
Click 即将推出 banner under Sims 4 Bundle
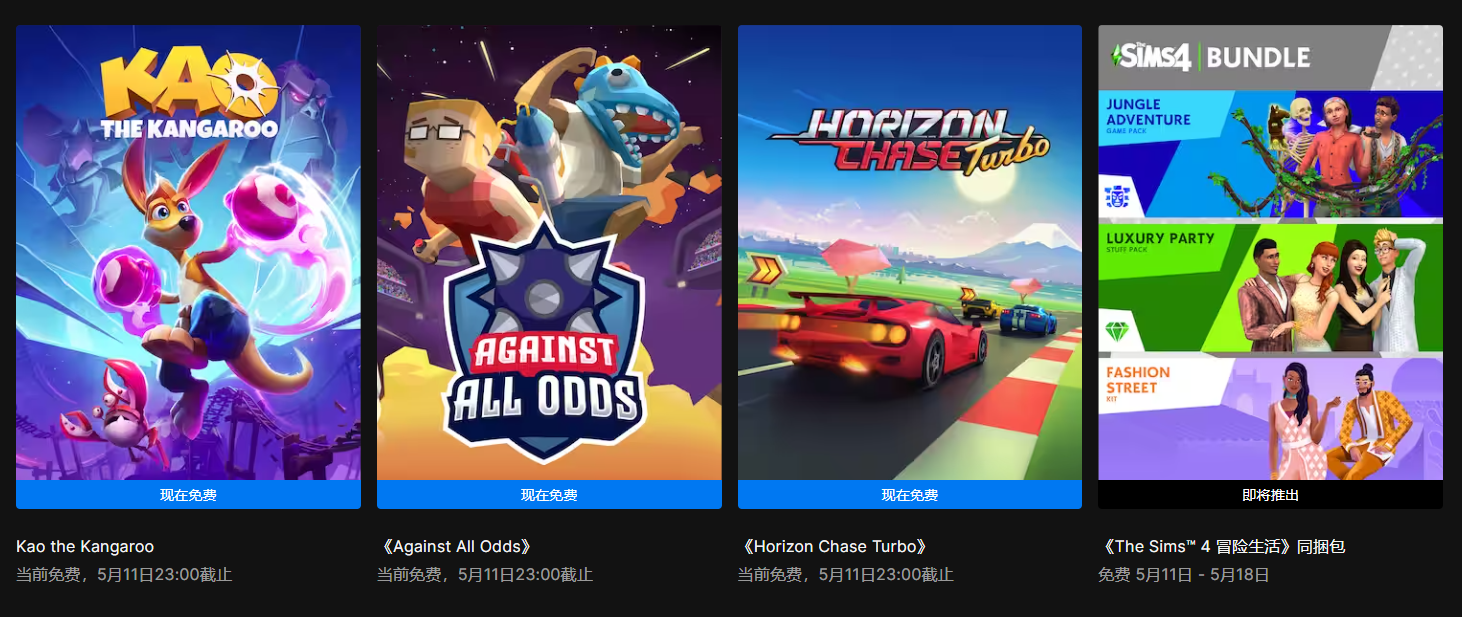(x=1270, y=495)
